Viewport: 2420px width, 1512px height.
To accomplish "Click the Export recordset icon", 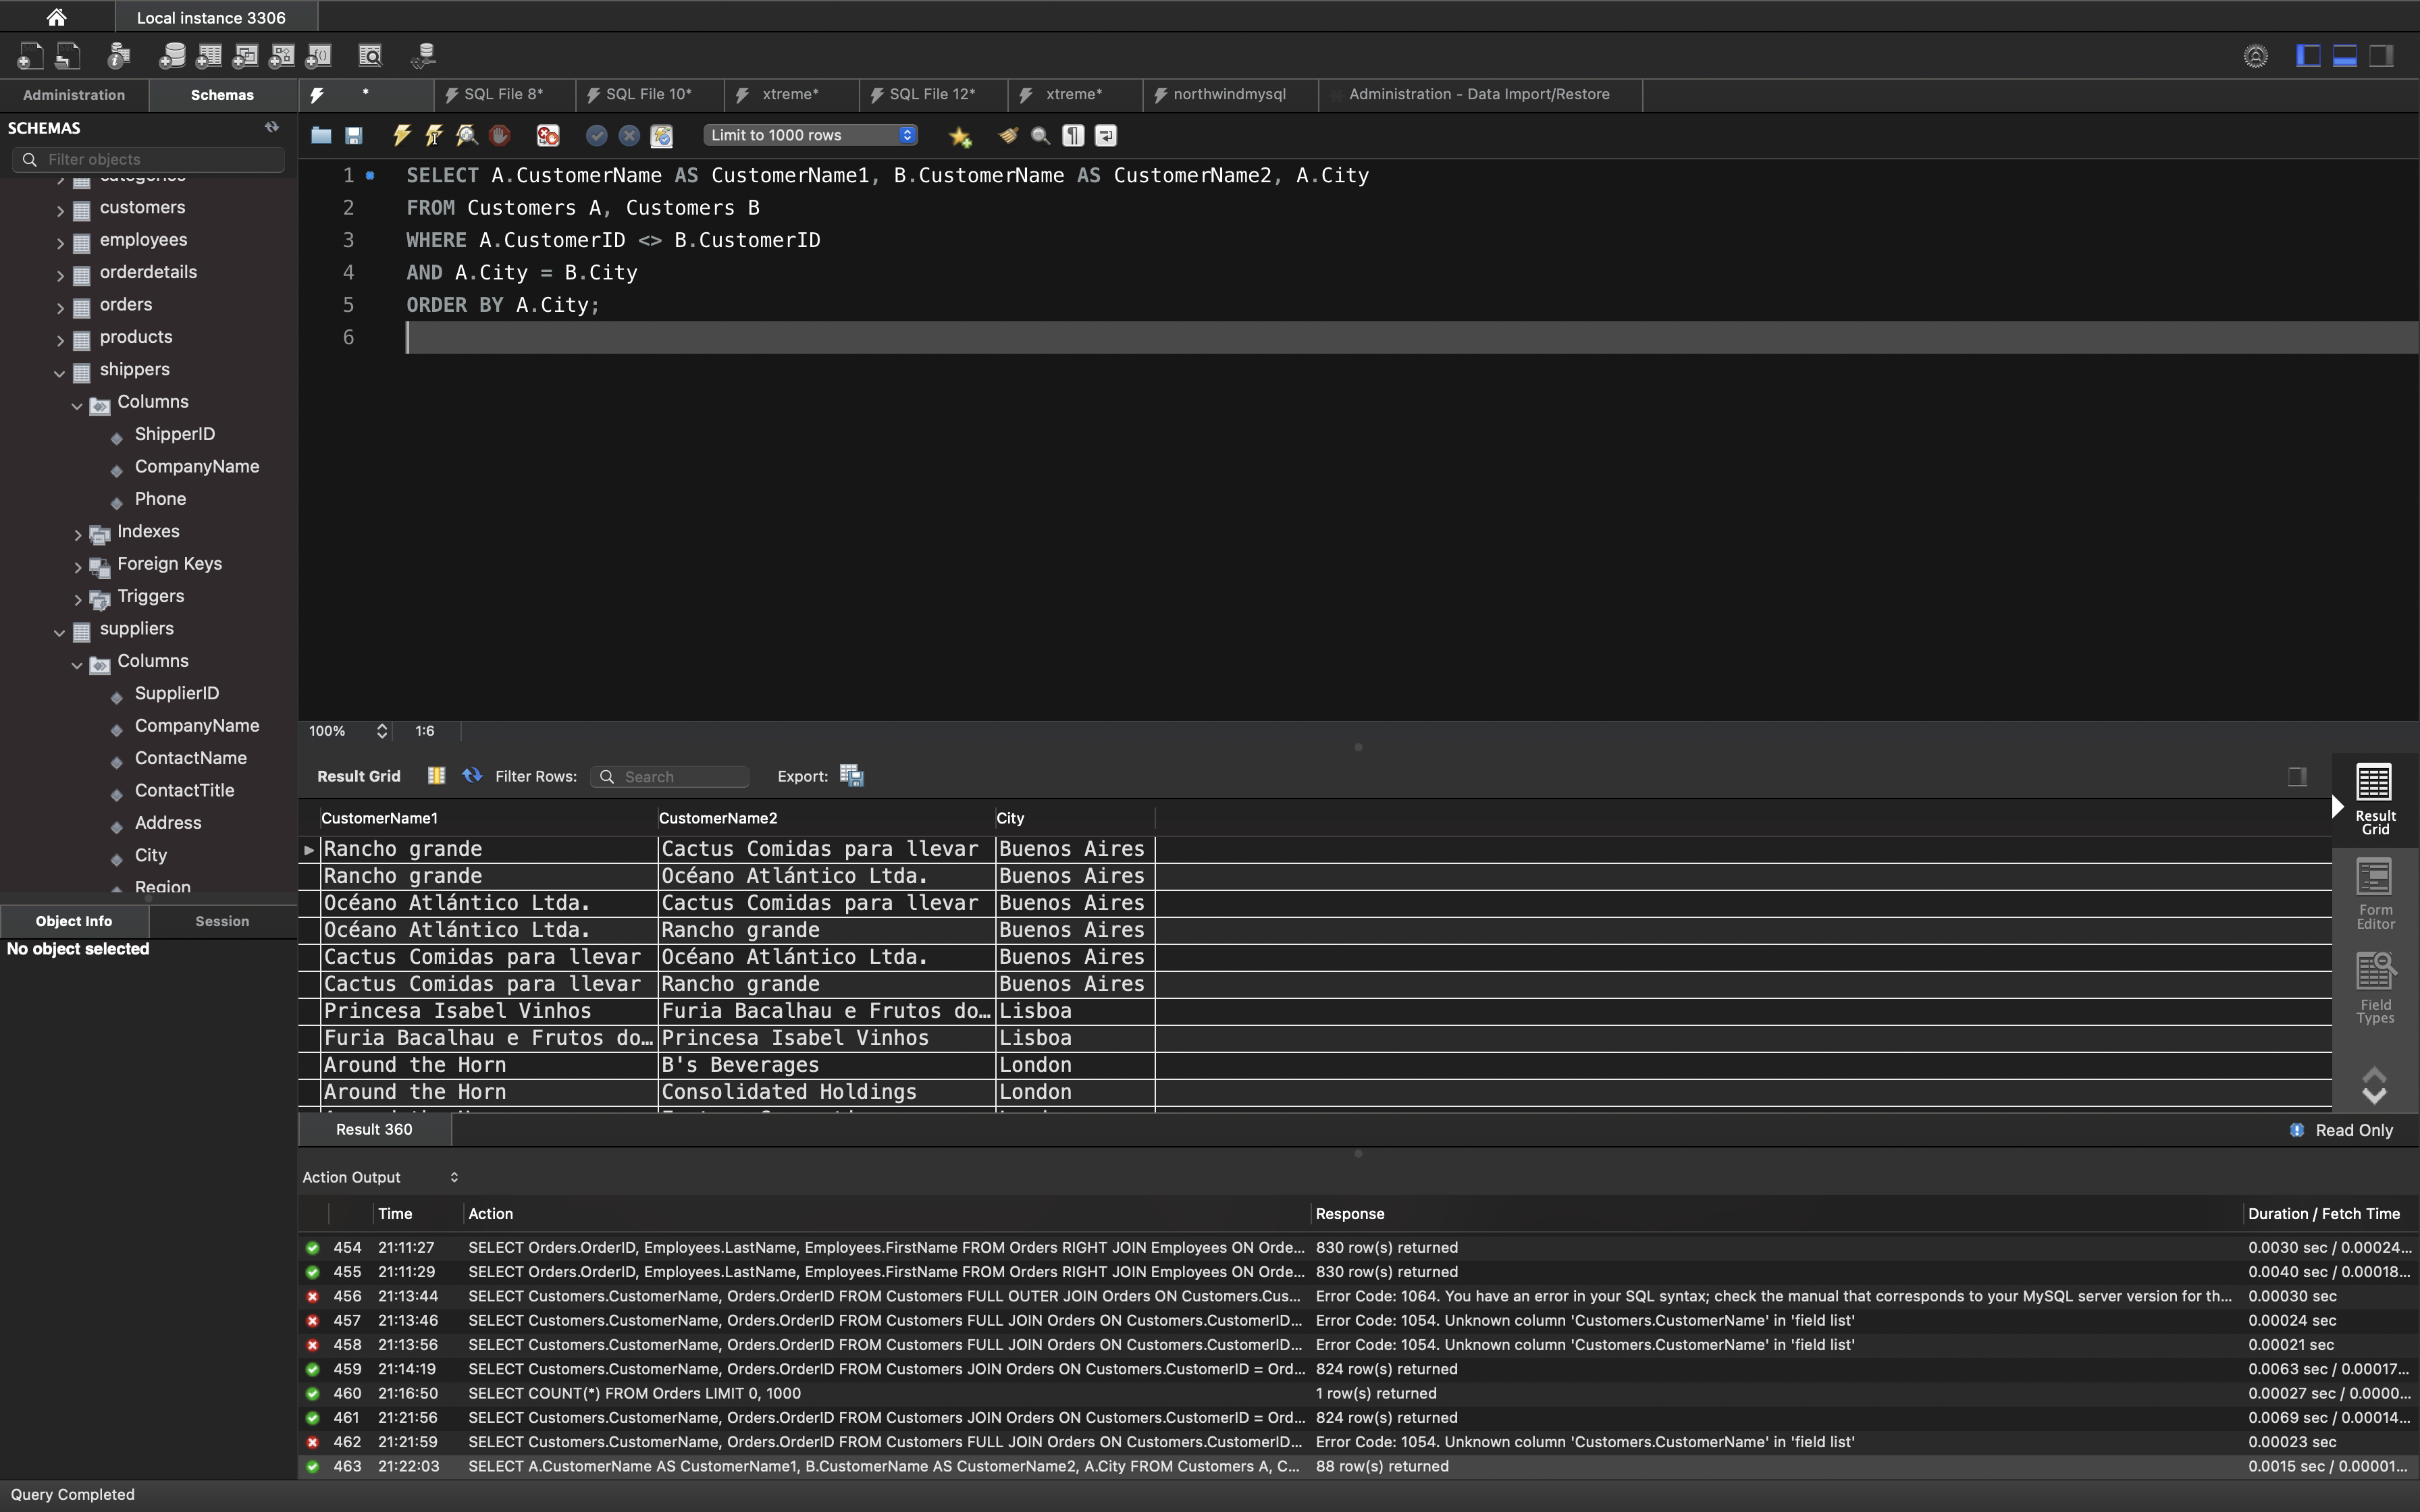I will 851,776.
